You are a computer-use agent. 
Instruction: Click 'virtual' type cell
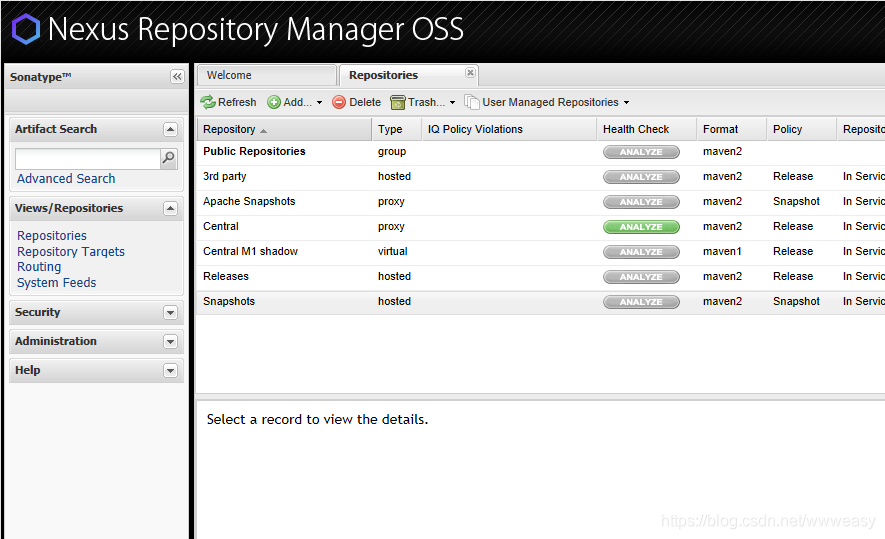pos(393,251)
